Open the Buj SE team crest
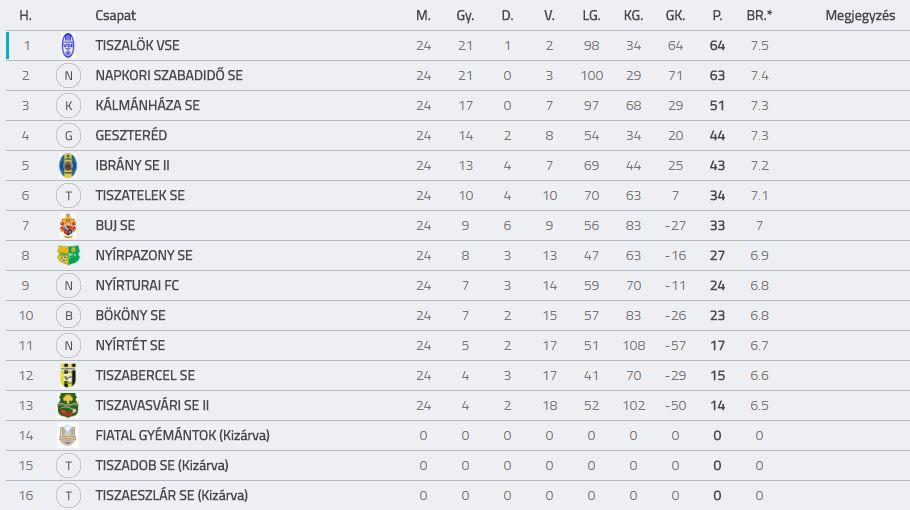 coord(68,226)
